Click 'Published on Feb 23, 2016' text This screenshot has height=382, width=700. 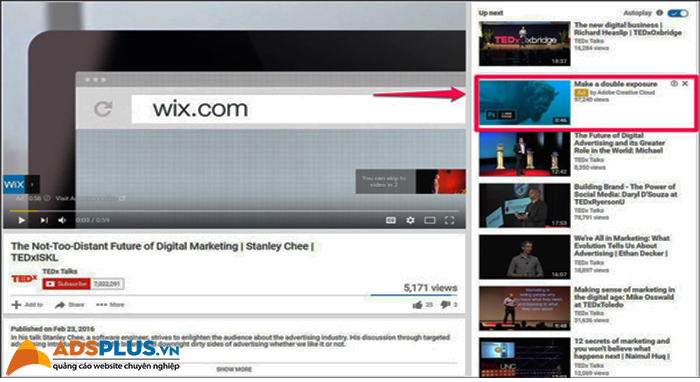point(53,329)
